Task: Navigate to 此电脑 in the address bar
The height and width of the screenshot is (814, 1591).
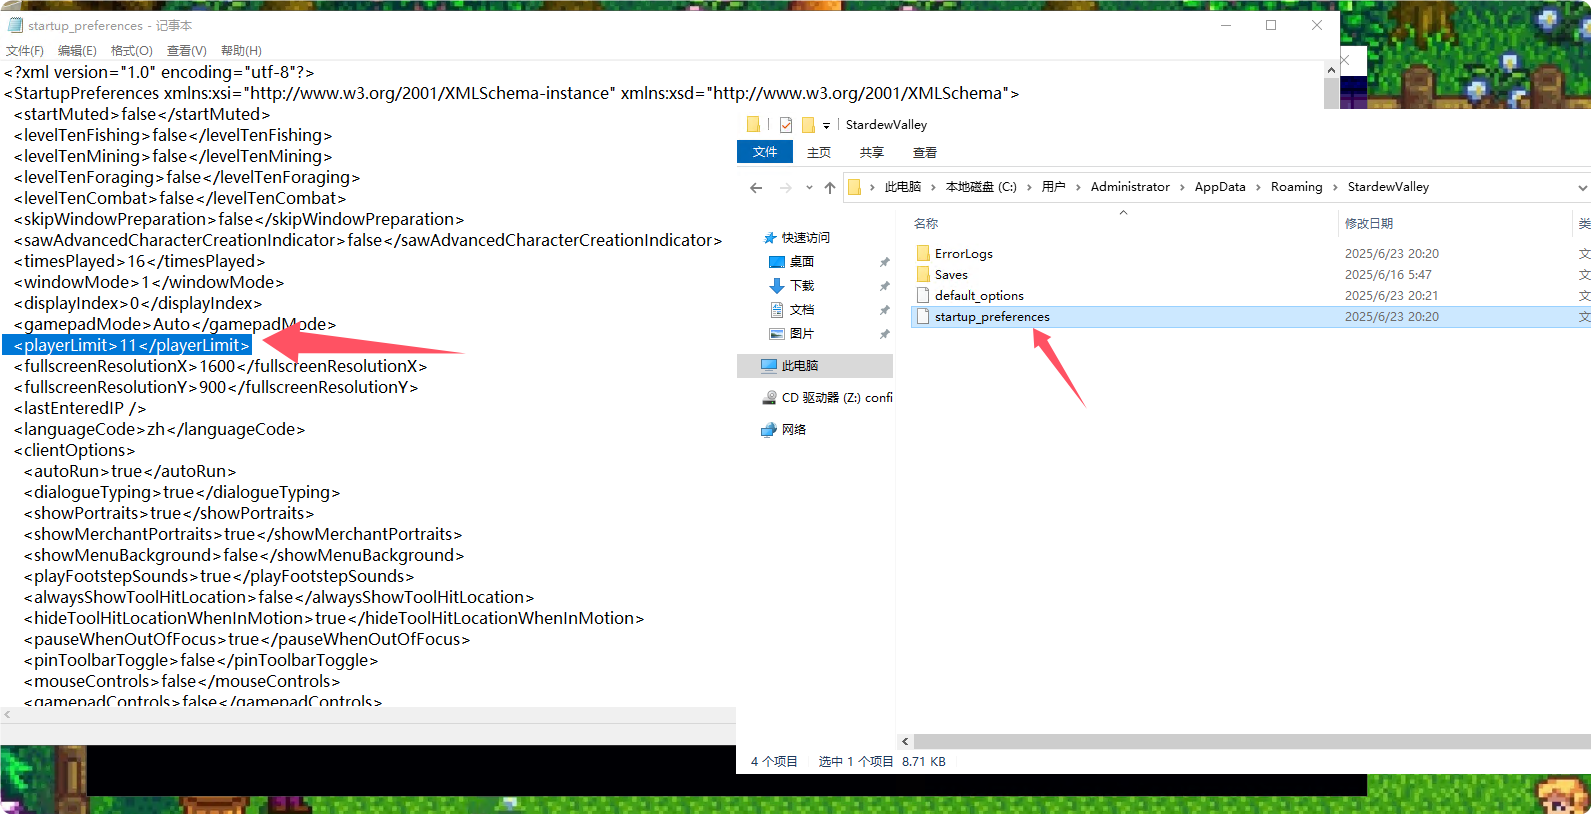Action: [x=903, y=187]
